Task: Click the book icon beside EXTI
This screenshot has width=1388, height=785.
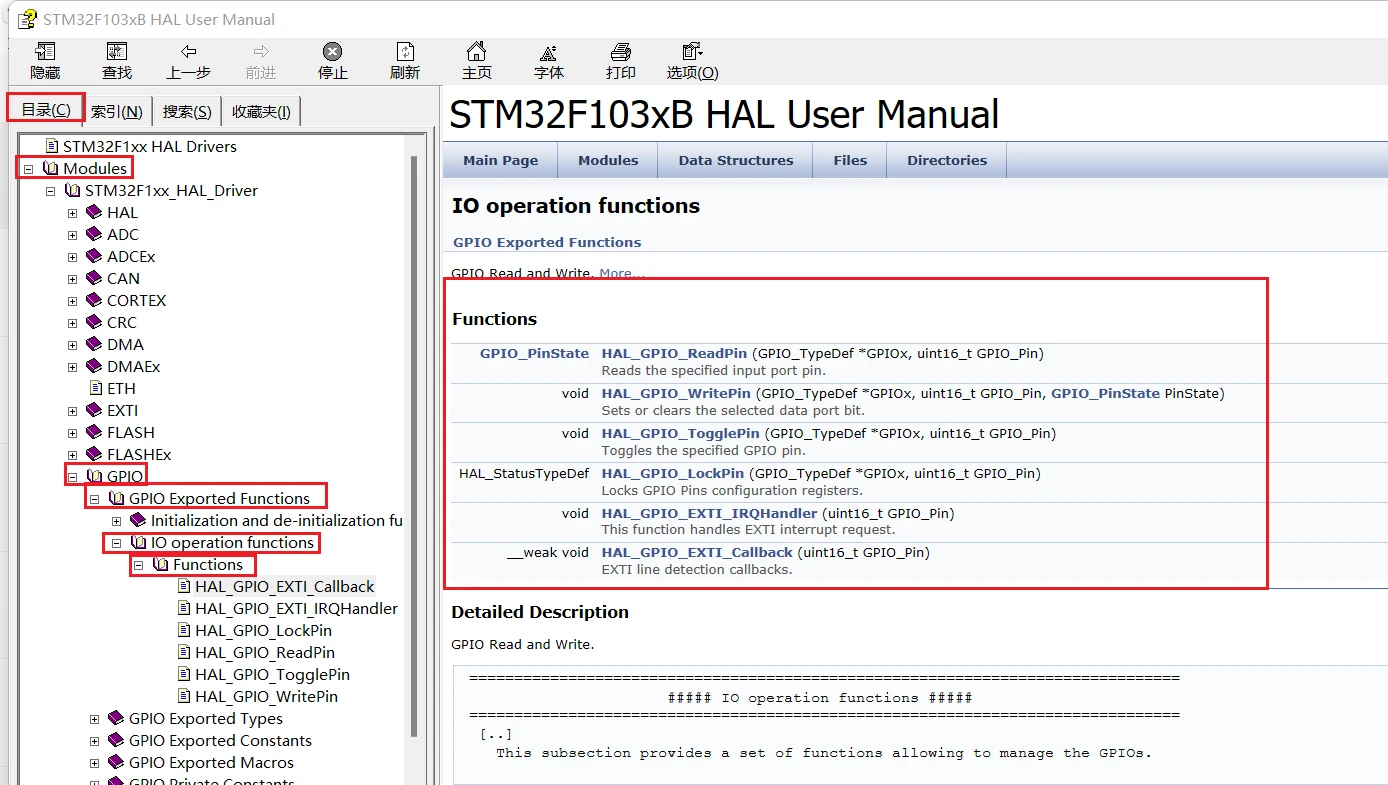Action: [x=94, y=410]
